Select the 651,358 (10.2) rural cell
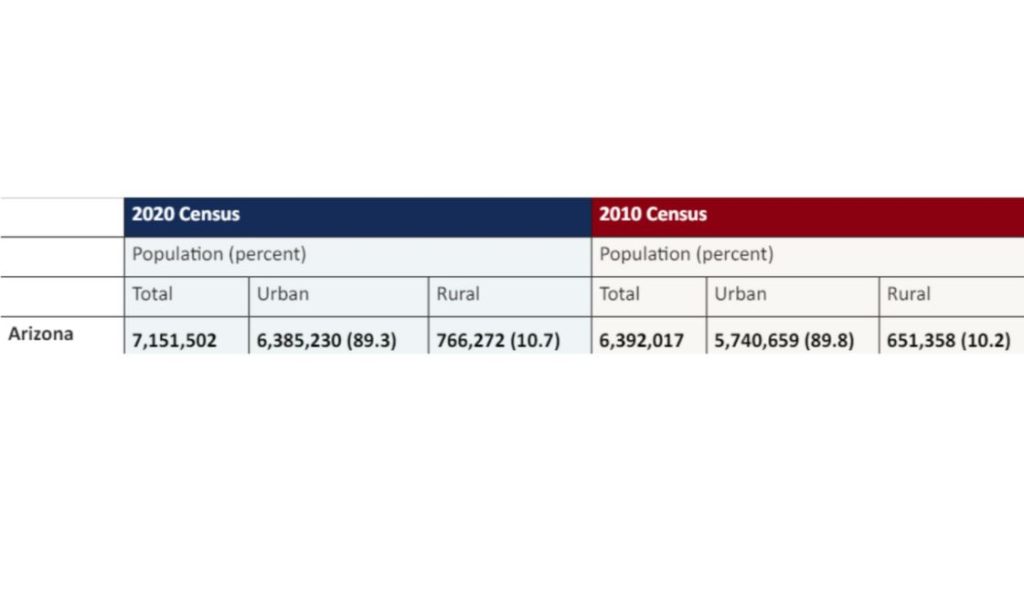This screenshot has width=1024, height=615. pyautogui.click(x=948, y=340)
